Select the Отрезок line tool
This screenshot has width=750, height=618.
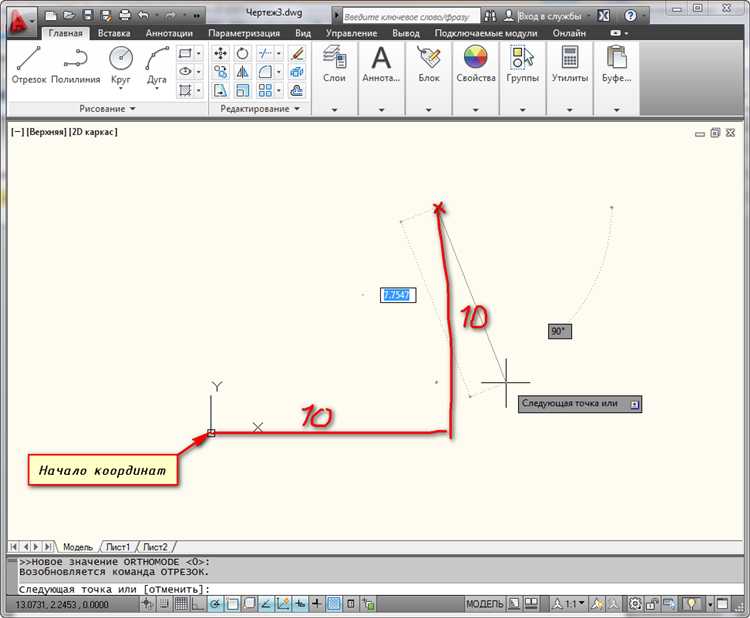[28, 65]
